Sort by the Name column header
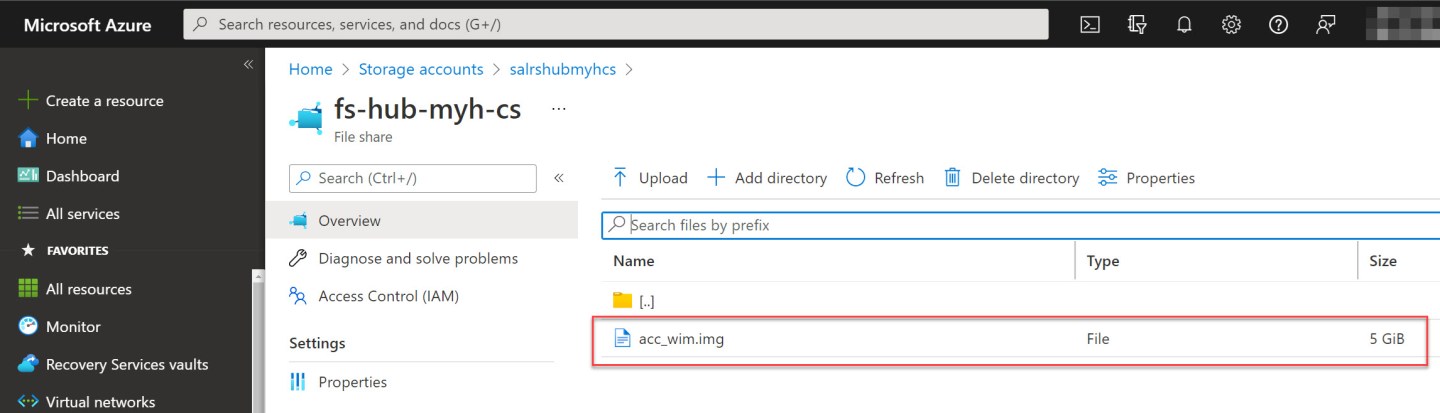Viewport: 1440px width, 413px height. point(634,261)
